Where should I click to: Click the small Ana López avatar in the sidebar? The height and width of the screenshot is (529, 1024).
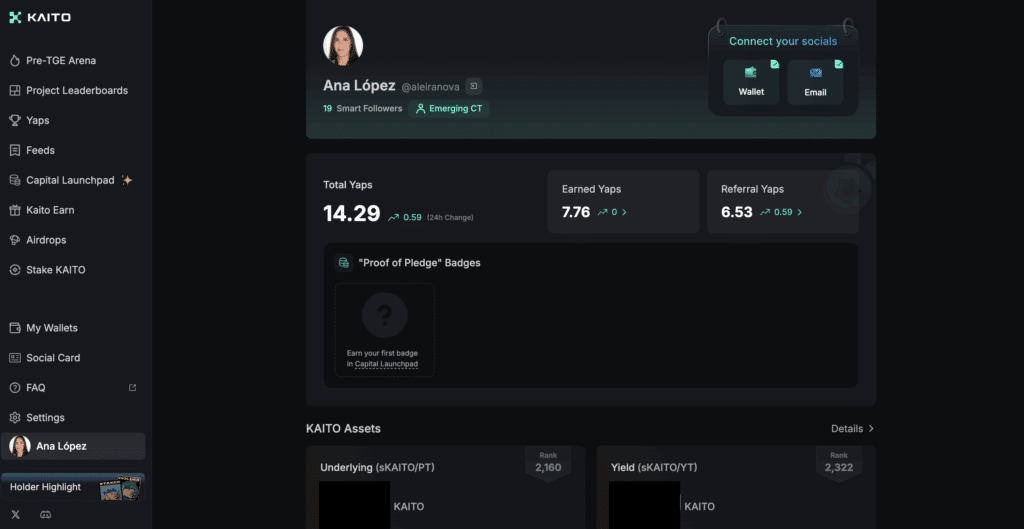pyautogui.click(x=20, y=446)
